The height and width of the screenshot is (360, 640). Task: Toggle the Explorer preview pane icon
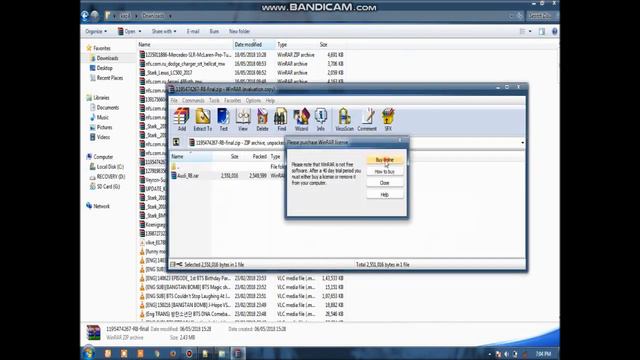pyautogui.click(x=542, y=31)
